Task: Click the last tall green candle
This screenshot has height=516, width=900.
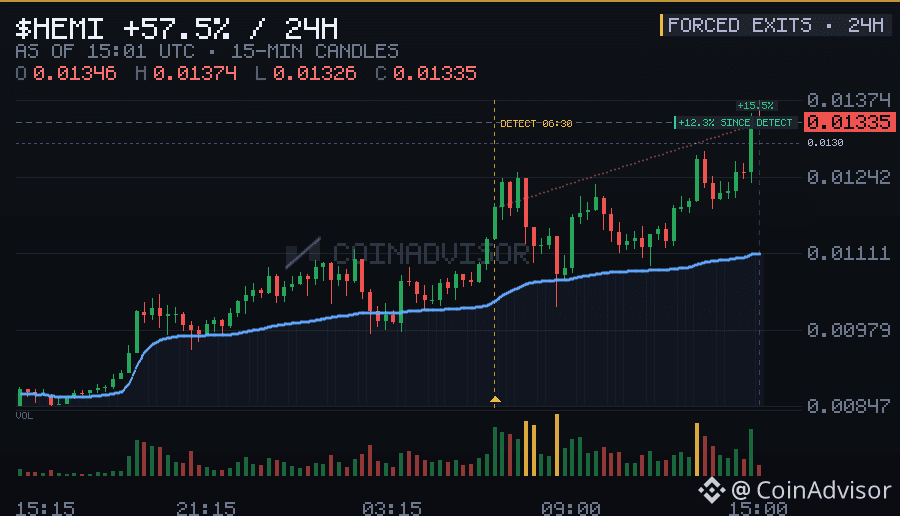Action: point(751,150)
